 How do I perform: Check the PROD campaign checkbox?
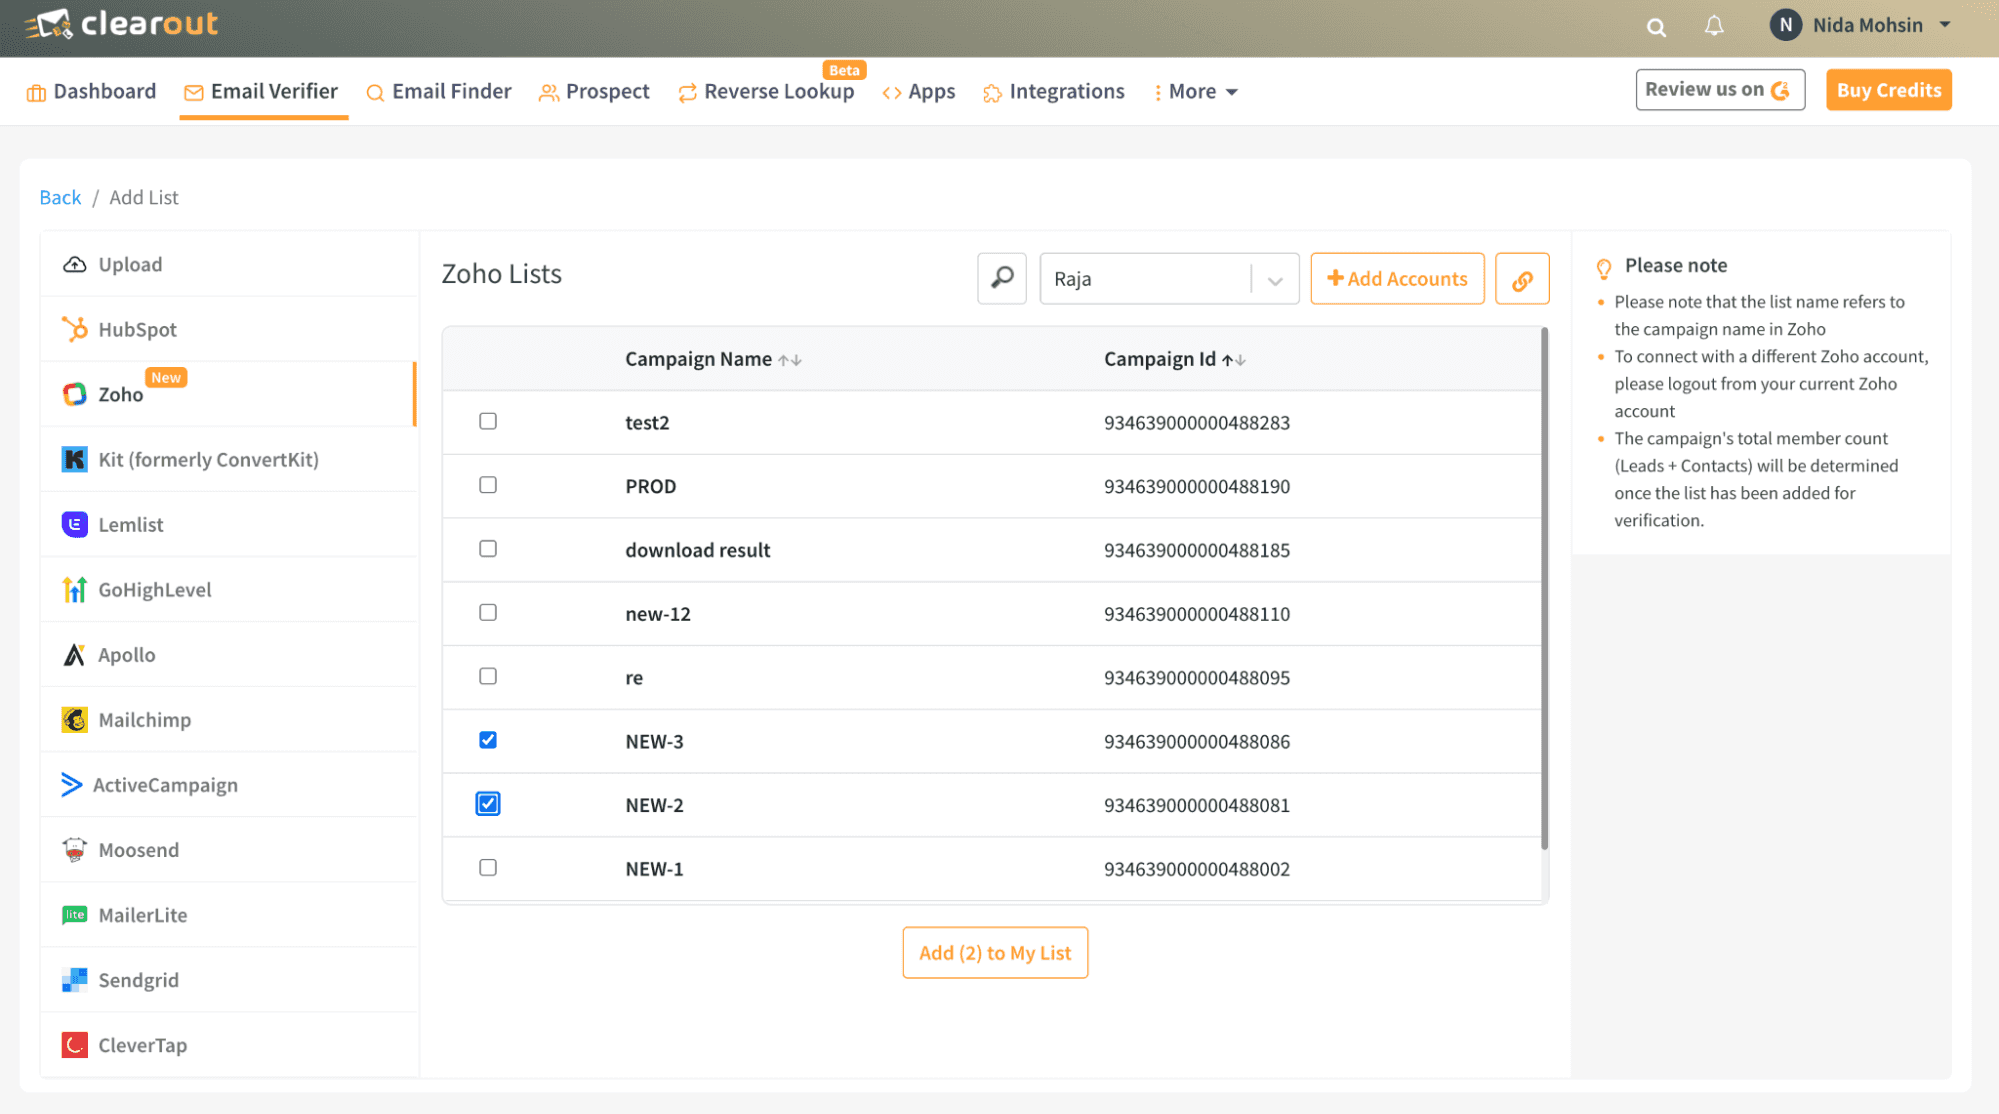488,485
